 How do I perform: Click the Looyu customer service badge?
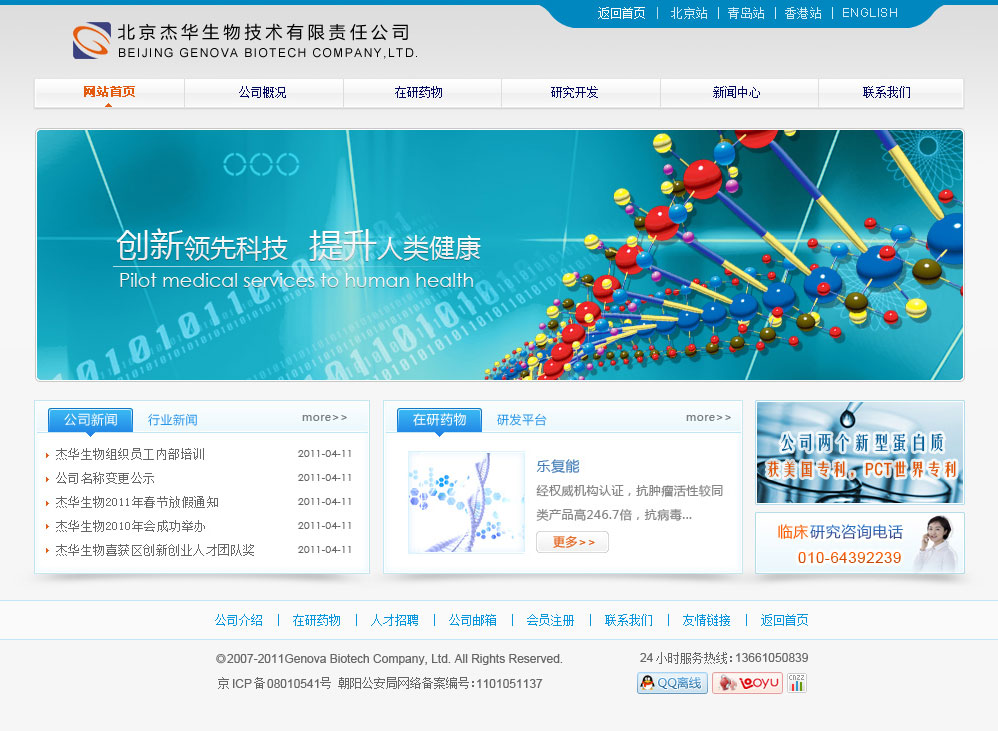747,683
